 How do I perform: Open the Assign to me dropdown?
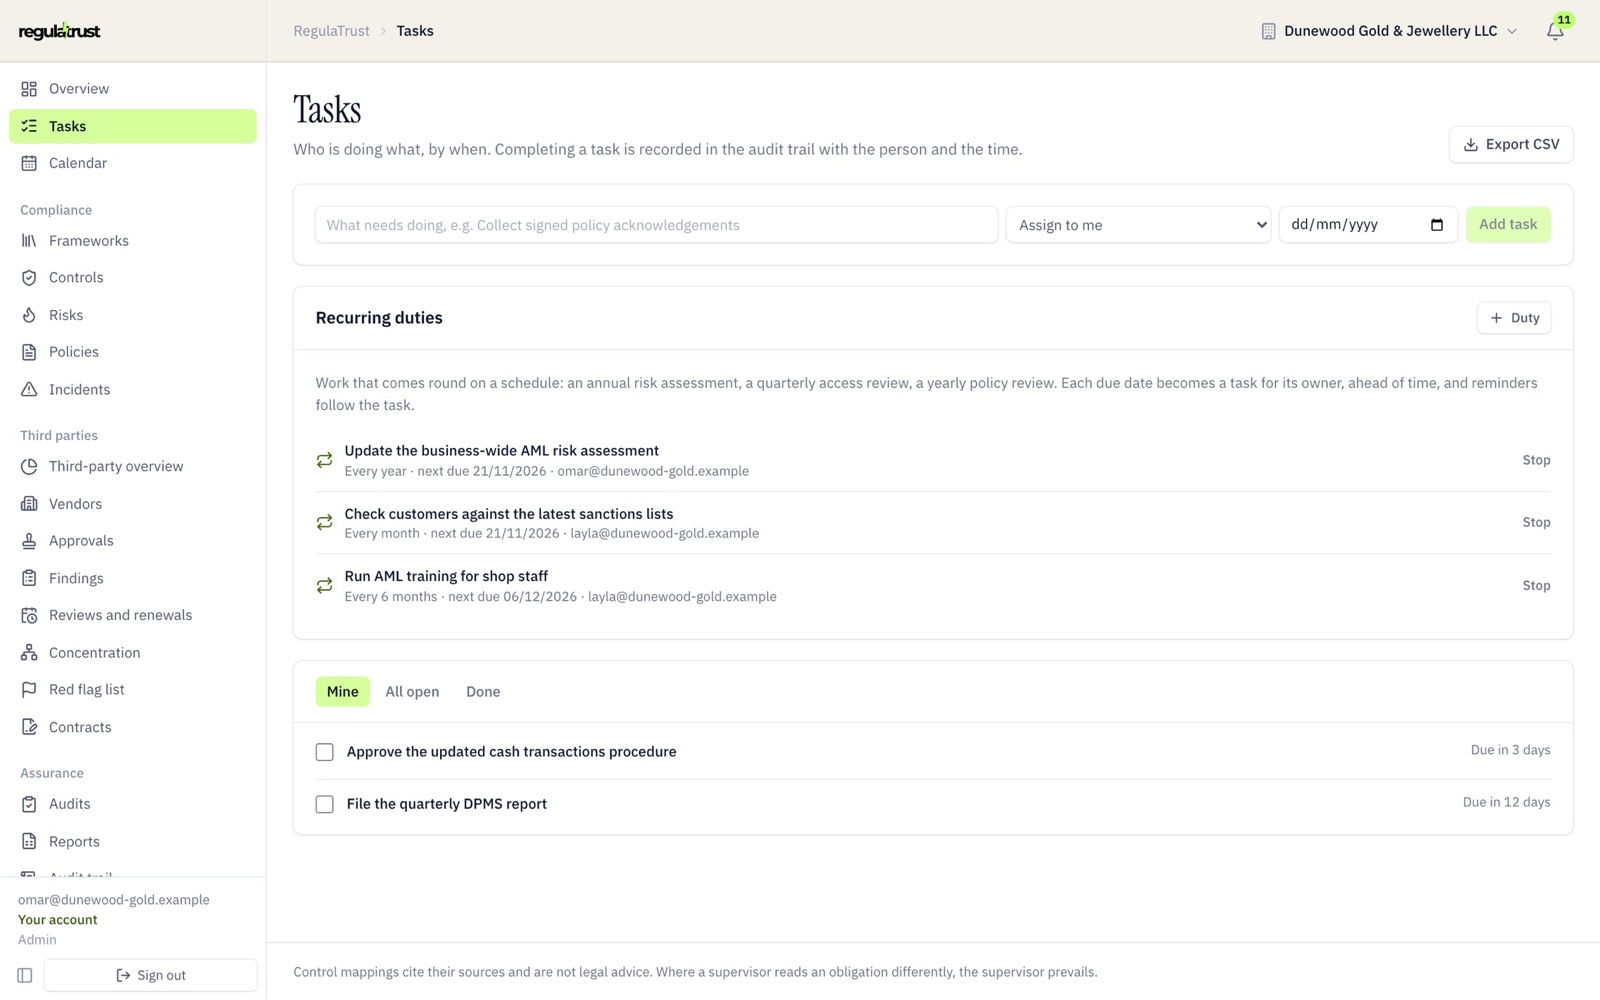[x=1138, y=225]
